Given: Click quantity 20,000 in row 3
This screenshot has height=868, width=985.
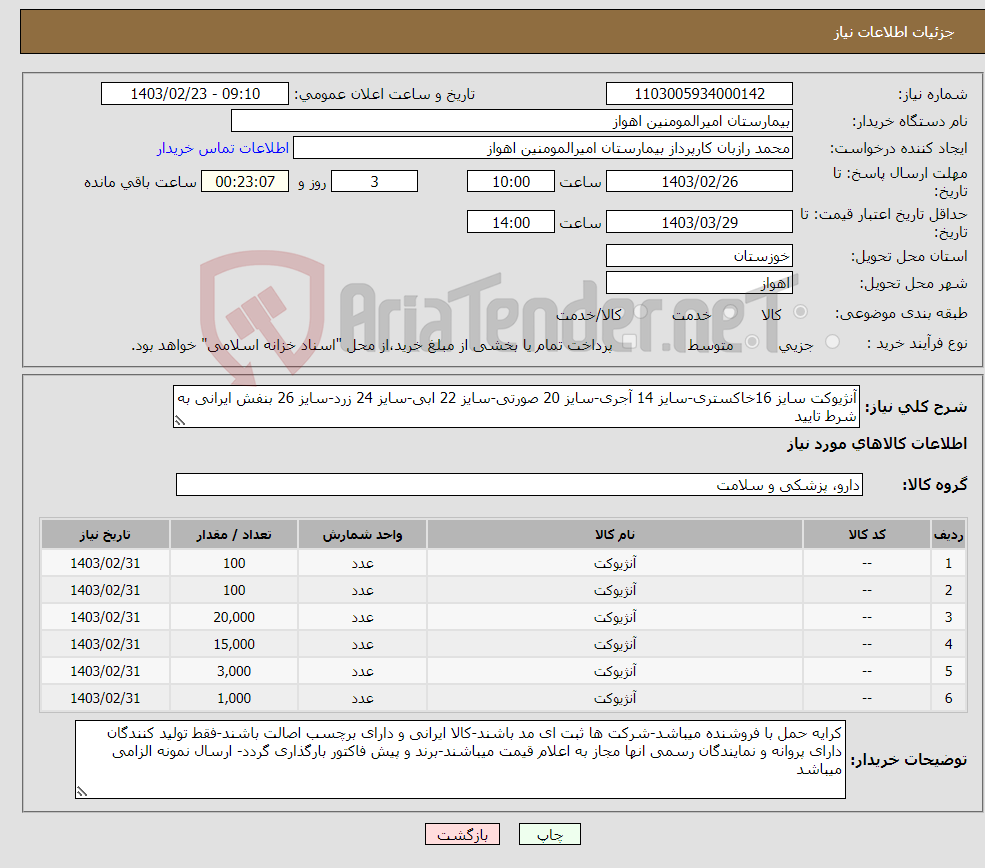Looking at the screenshot, I should tap(234, 617).
